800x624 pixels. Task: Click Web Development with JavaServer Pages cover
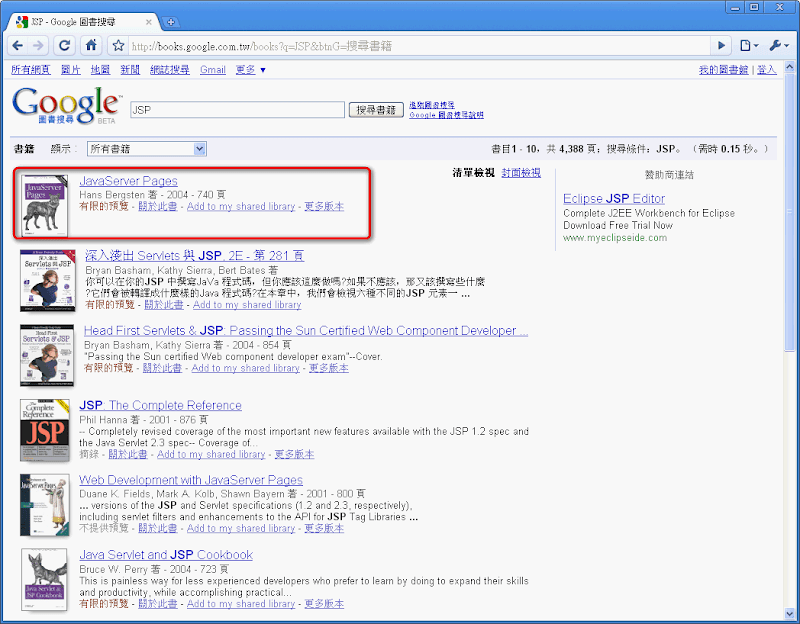[44, 505]
